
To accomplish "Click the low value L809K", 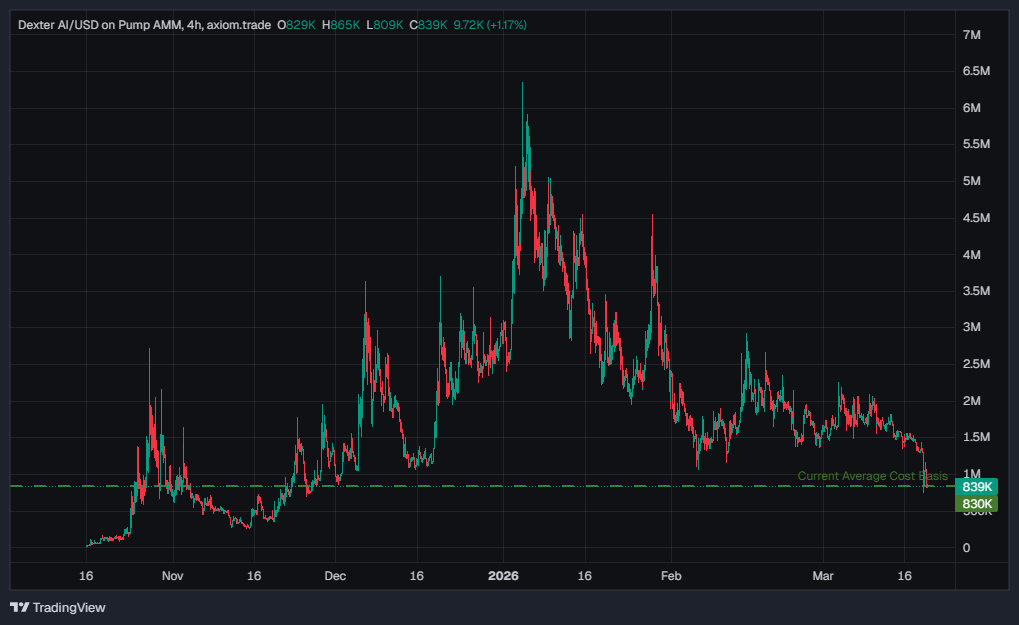I will tap(385, 25).
